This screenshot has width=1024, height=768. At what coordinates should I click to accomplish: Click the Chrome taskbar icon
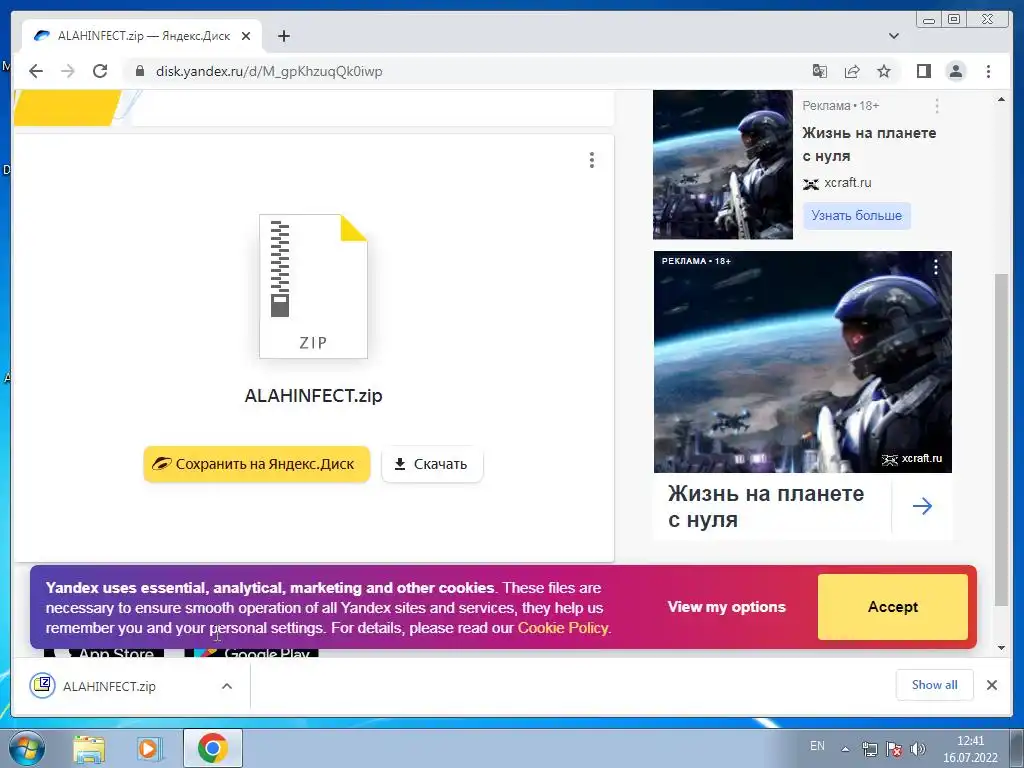tap(212, 748)
